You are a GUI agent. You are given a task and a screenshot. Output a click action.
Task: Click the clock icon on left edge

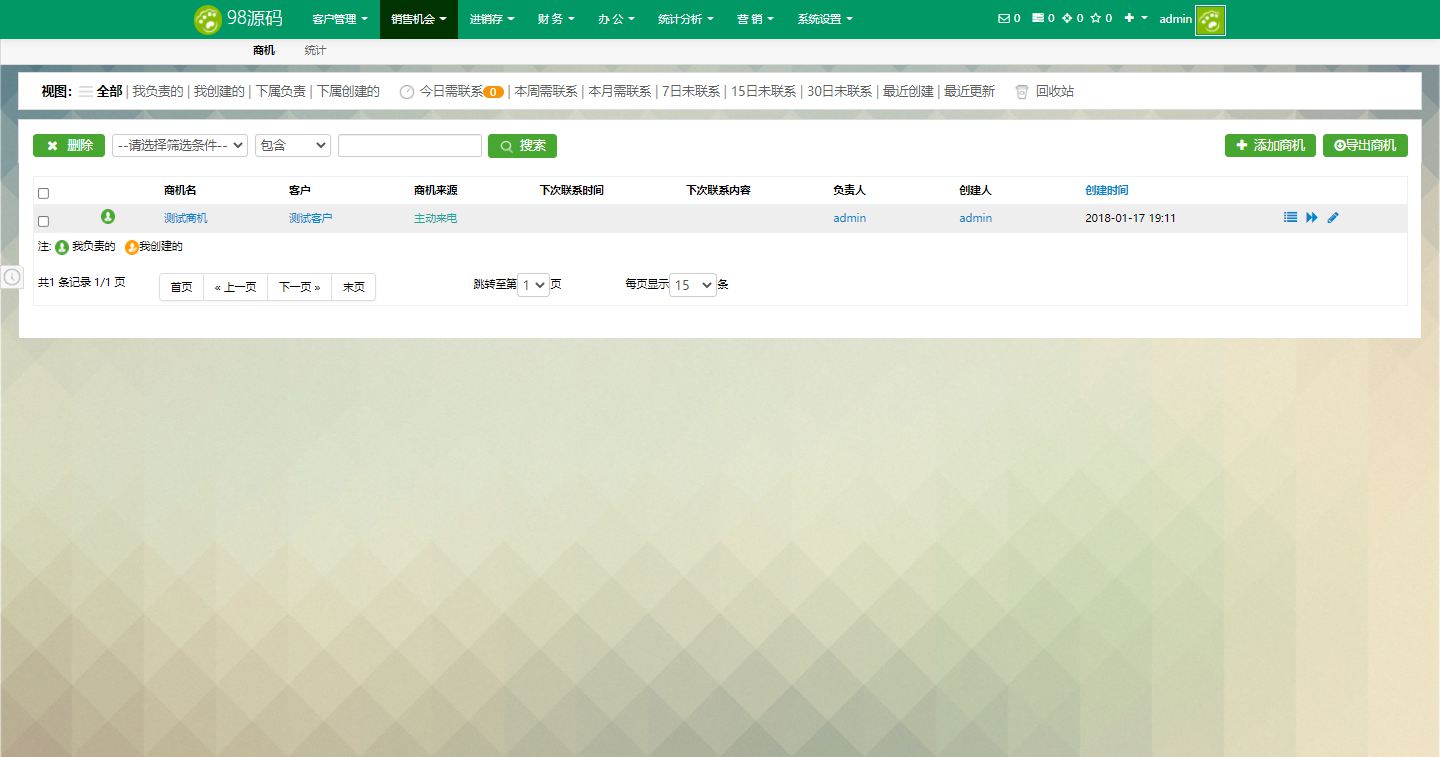coord(12,277)
